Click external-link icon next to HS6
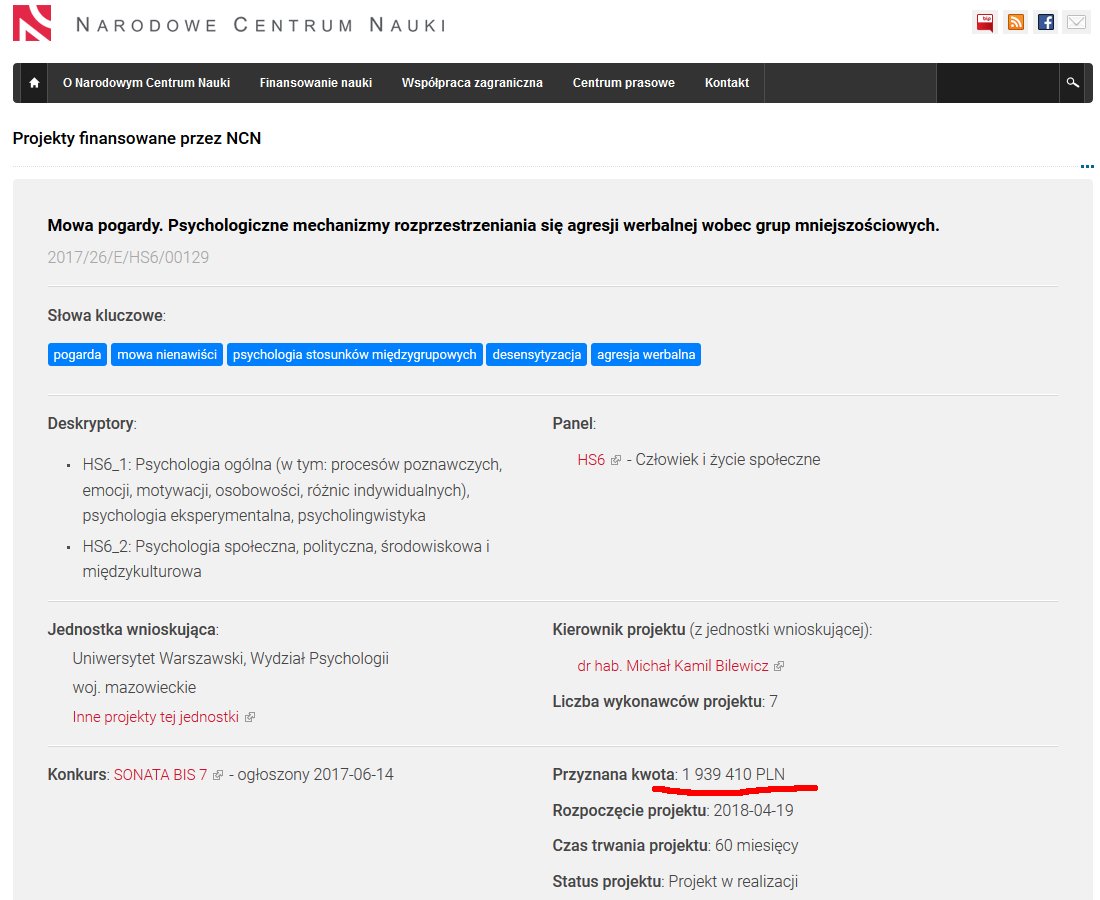Screen dimensions: 1100x900 [x=616, y=460]
